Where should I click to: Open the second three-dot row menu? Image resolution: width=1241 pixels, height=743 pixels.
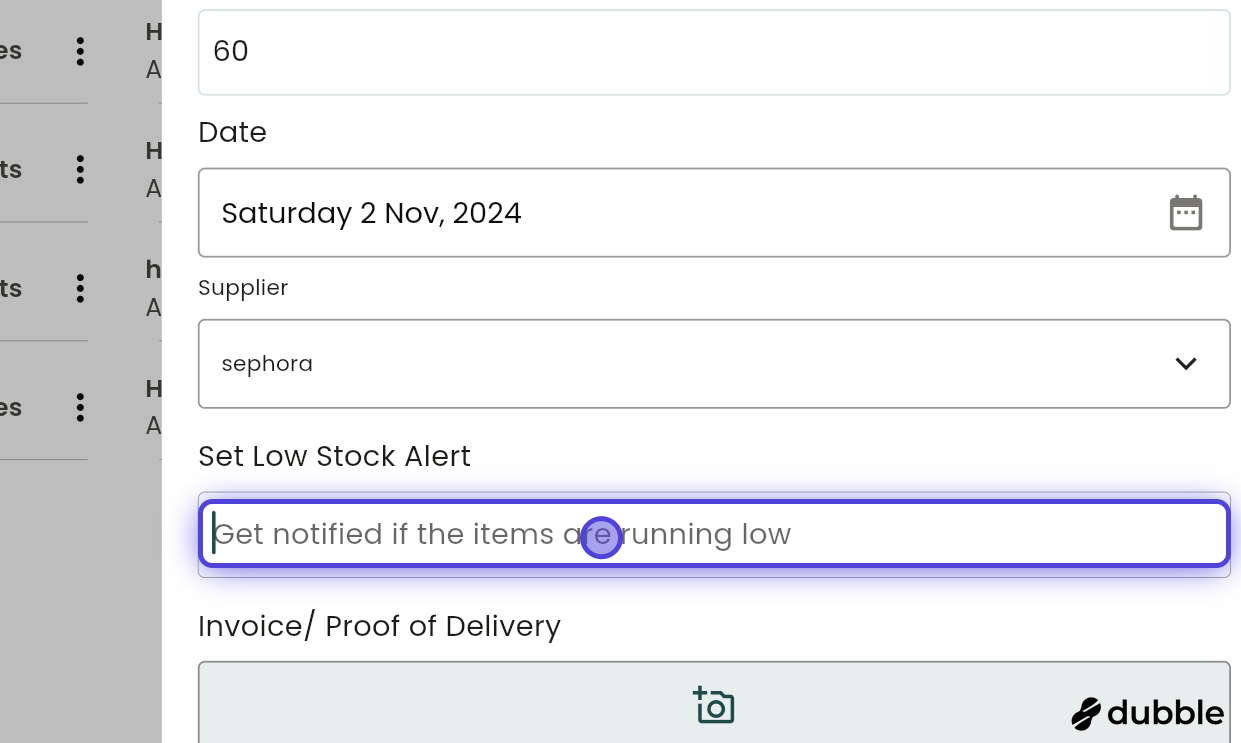[80, 170]
